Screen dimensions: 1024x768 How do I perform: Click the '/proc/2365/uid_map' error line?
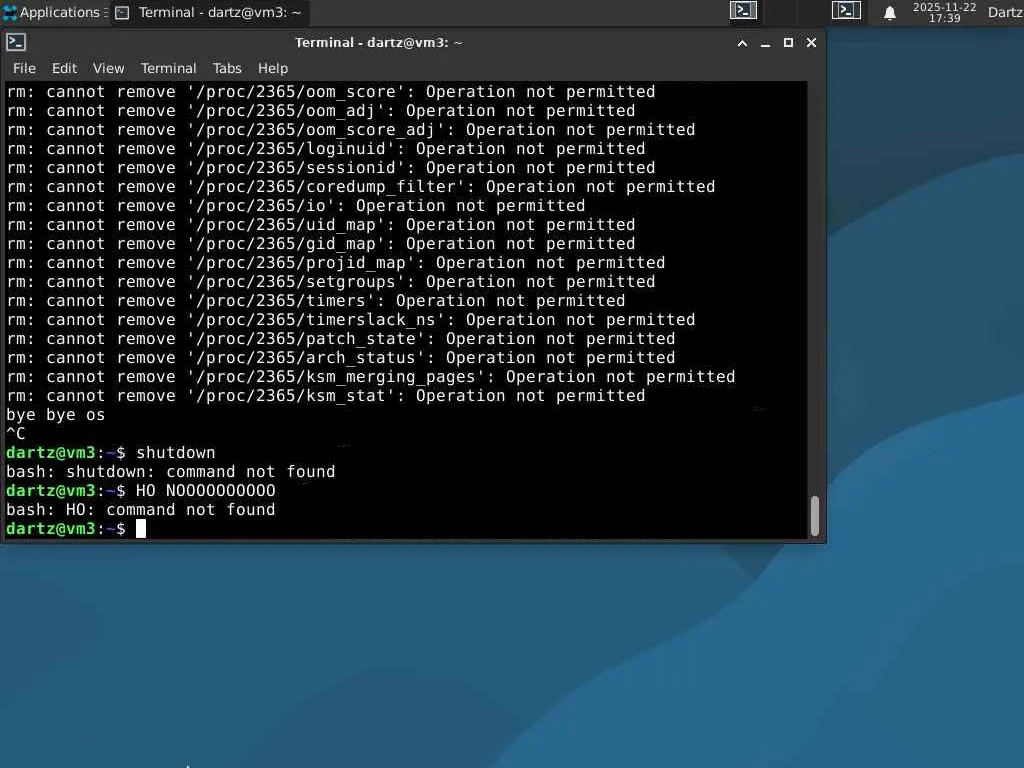tap(321, 225)
